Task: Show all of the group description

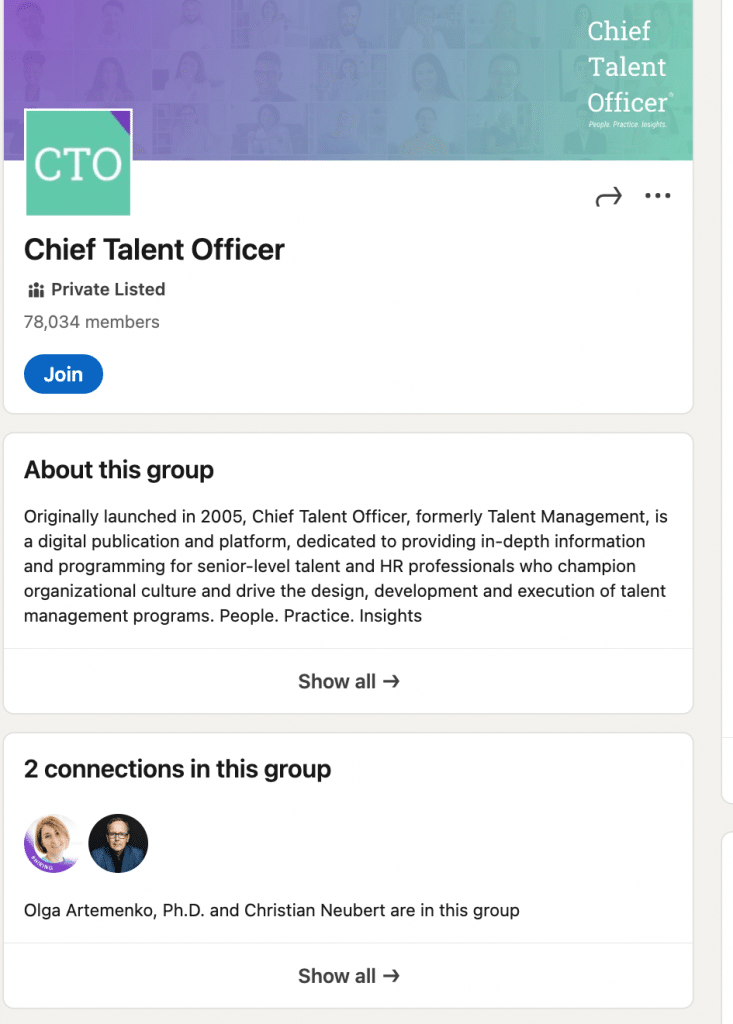Action: click(x=349, y=681)
